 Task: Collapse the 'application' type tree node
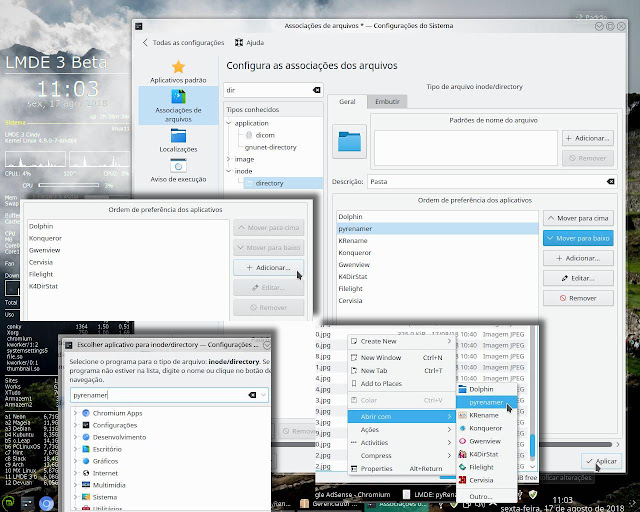coord(229,123)
